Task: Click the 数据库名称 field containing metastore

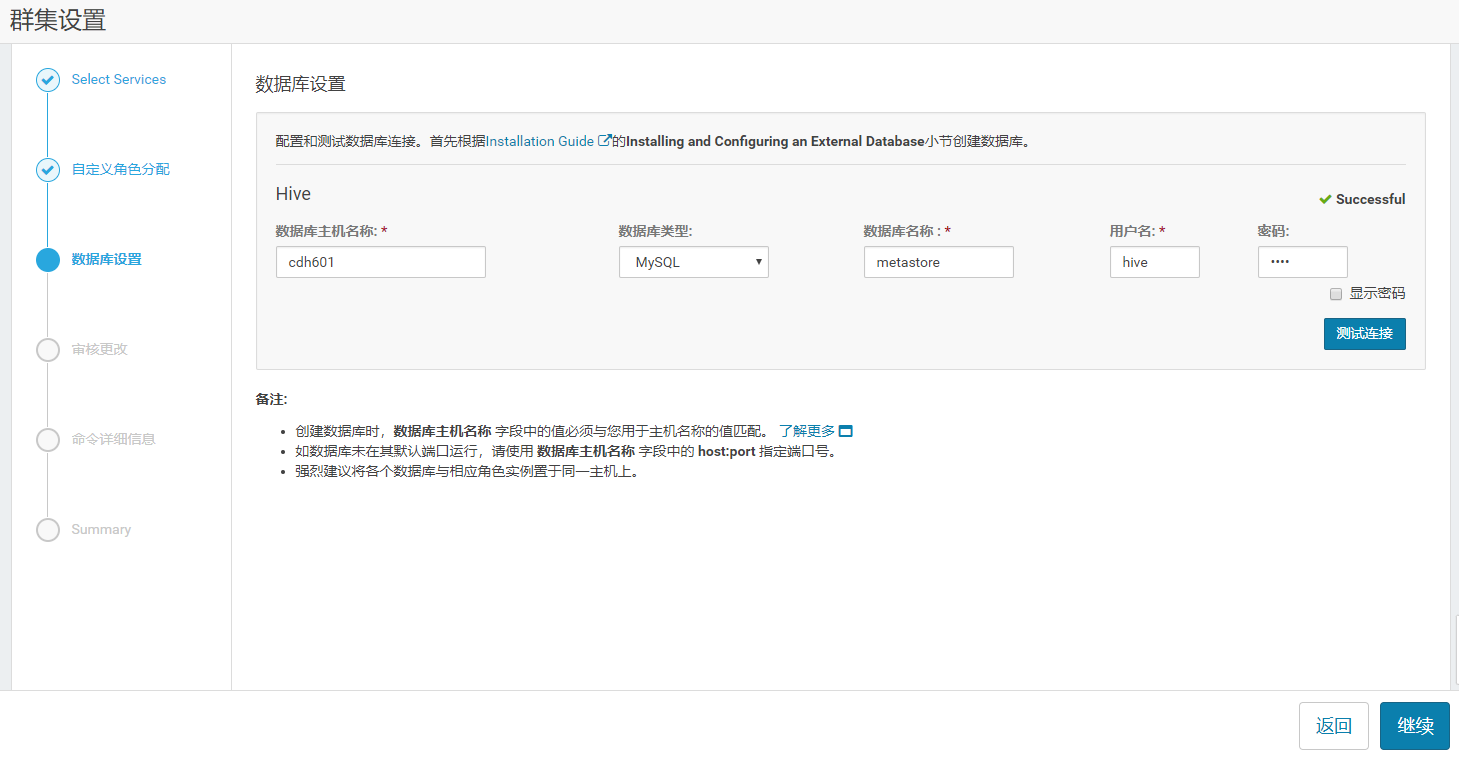Action: tap(939, 262)
